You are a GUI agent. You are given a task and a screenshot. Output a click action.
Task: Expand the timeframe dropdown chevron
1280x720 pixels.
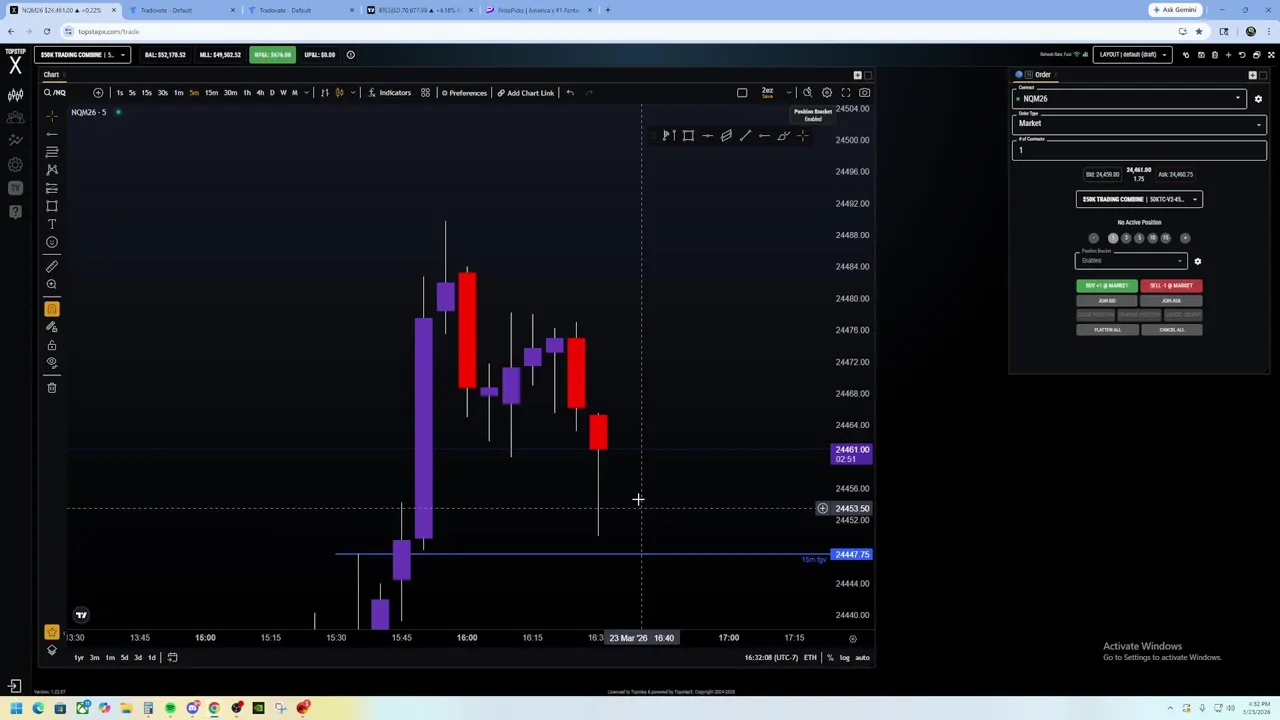(x=306, y=93)
